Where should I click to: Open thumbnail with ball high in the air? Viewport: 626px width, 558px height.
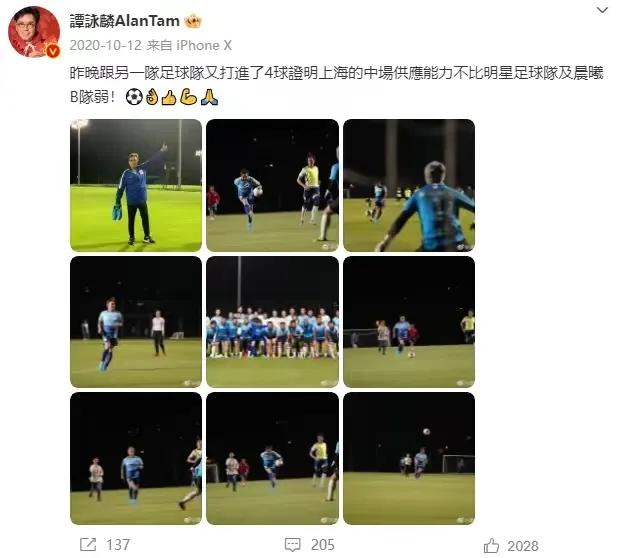409,458
